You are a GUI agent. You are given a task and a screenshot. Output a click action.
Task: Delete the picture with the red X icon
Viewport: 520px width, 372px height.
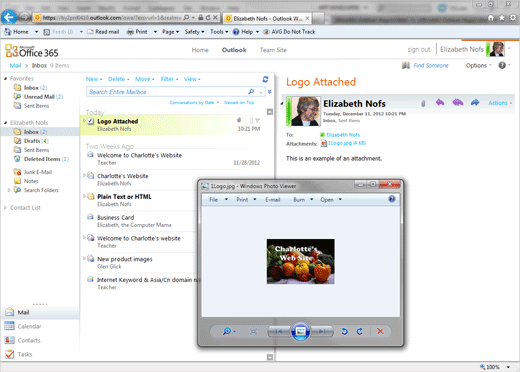pos(380,331)
